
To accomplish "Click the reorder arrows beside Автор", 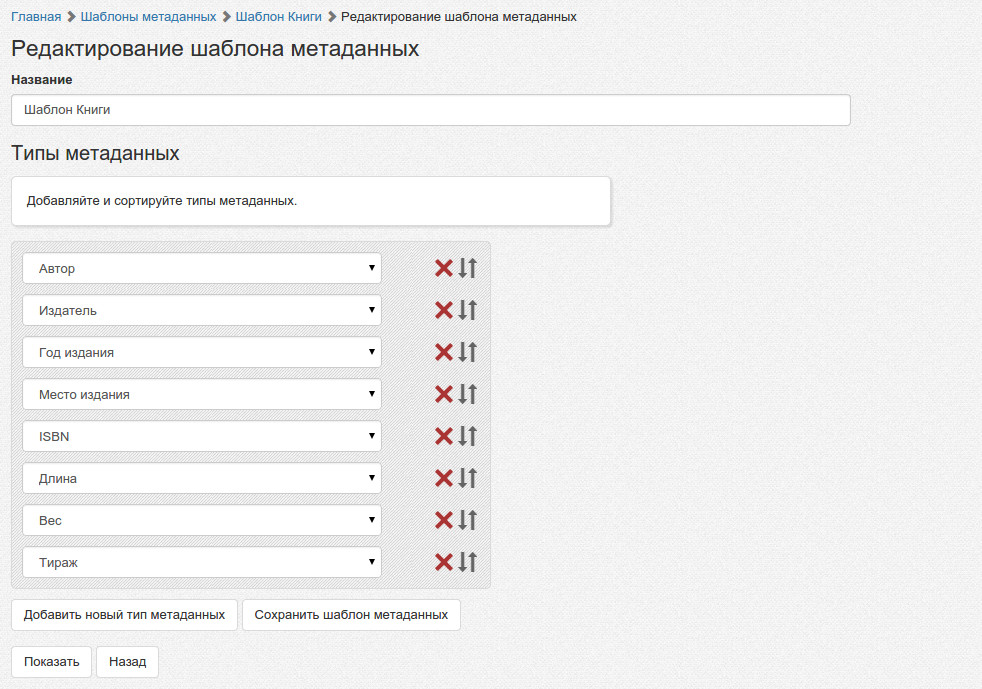I will (468, 268).
